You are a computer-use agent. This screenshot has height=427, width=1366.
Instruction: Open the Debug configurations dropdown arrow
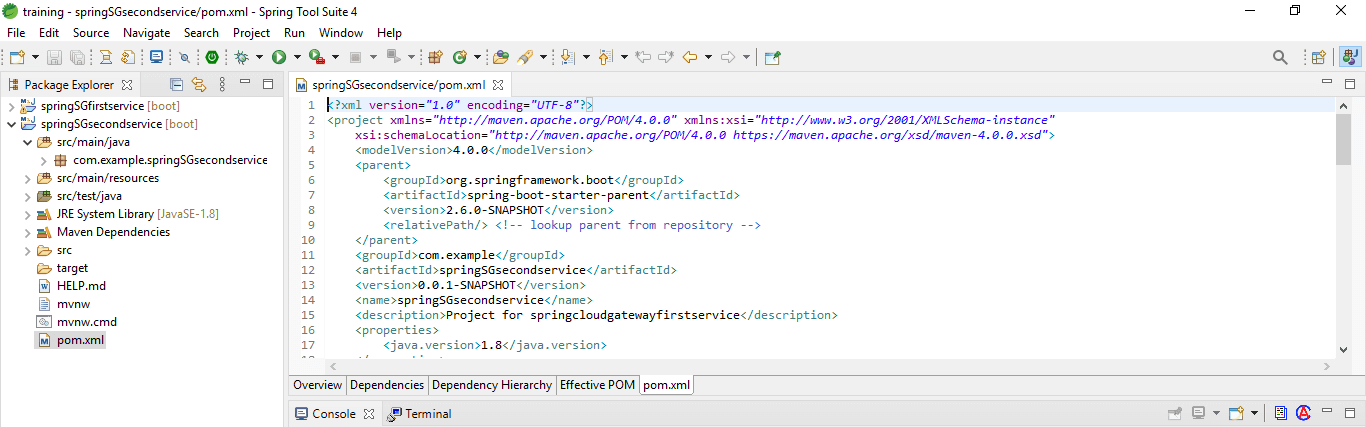click(x=259, y=58)
